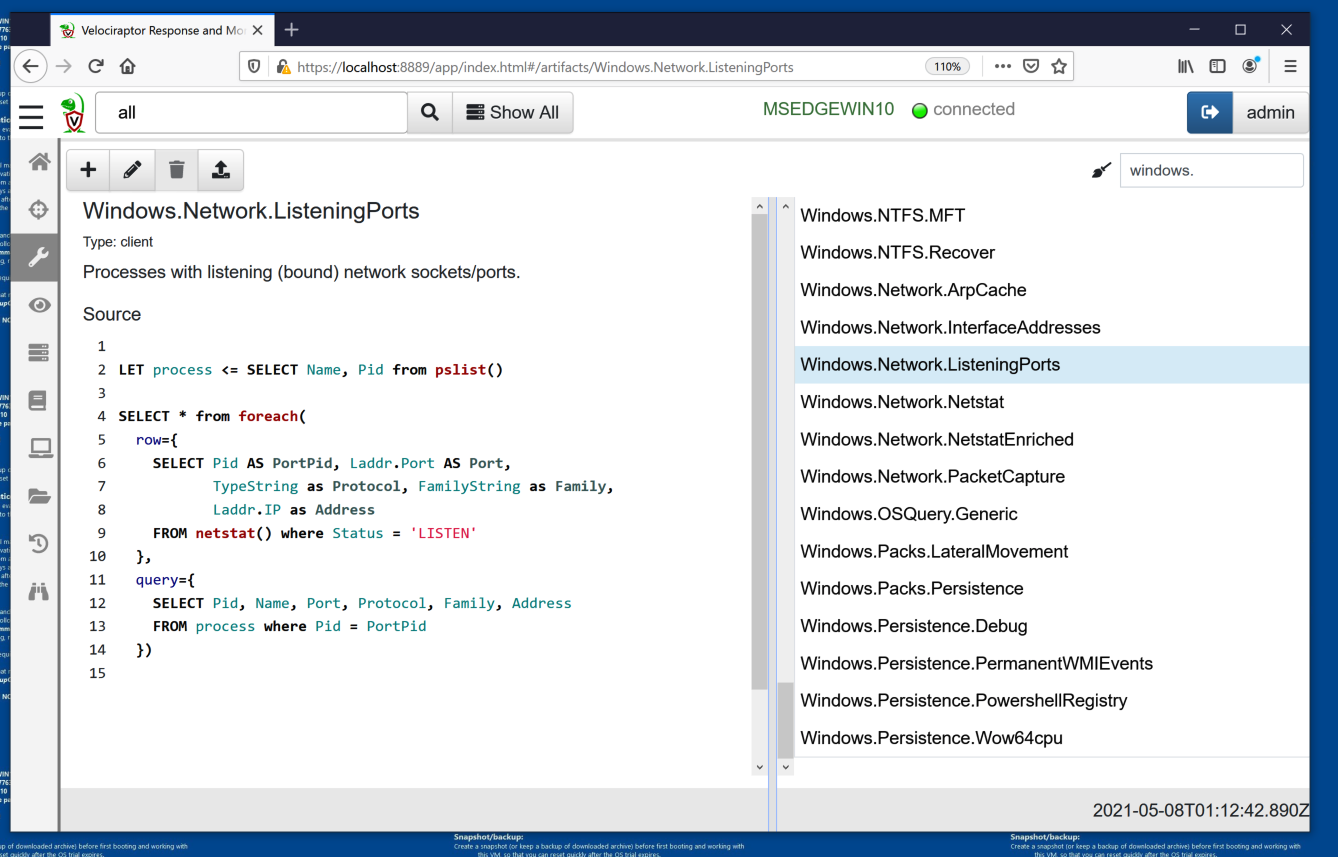
Task: Open Hunt Manager crosshair icon in sidebar
Action: coord(39,209)
